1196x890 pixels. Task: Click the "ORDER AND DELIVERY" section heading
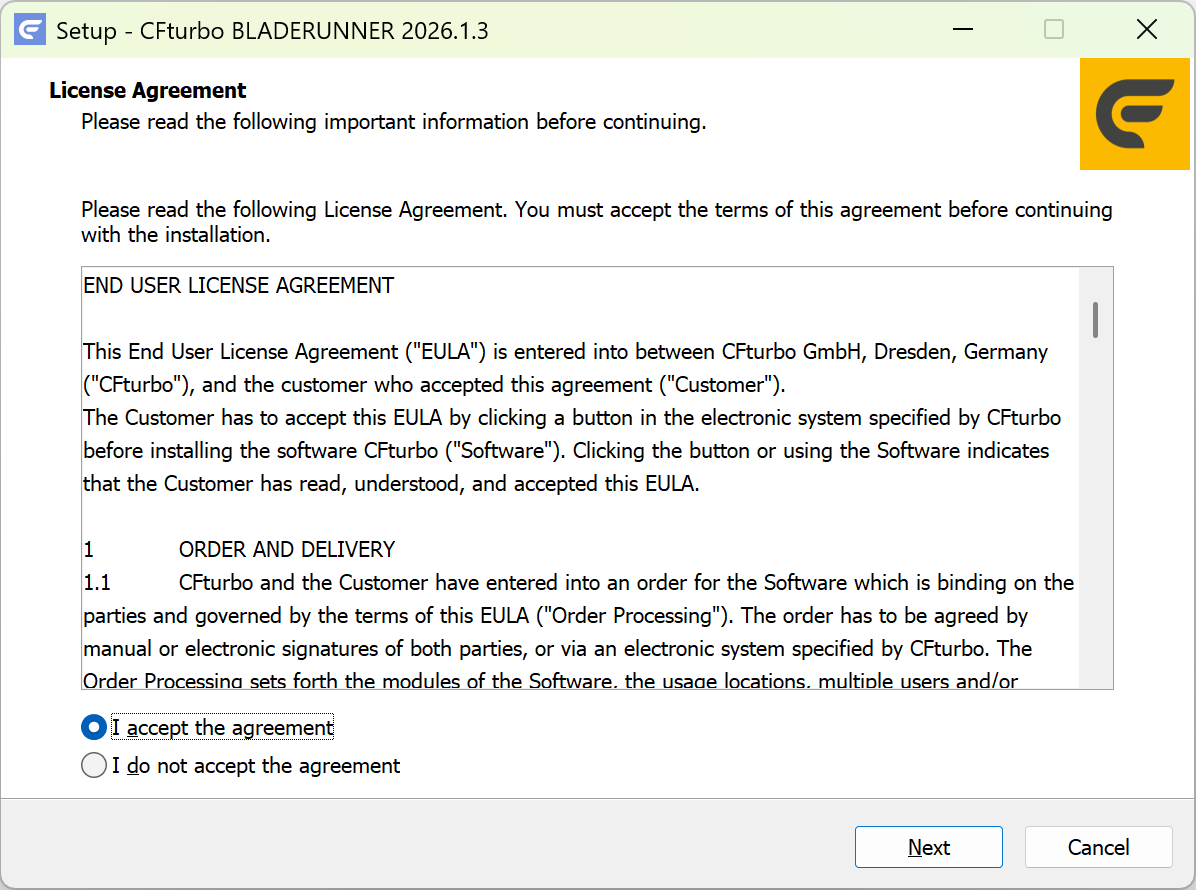tap(287, 549)
